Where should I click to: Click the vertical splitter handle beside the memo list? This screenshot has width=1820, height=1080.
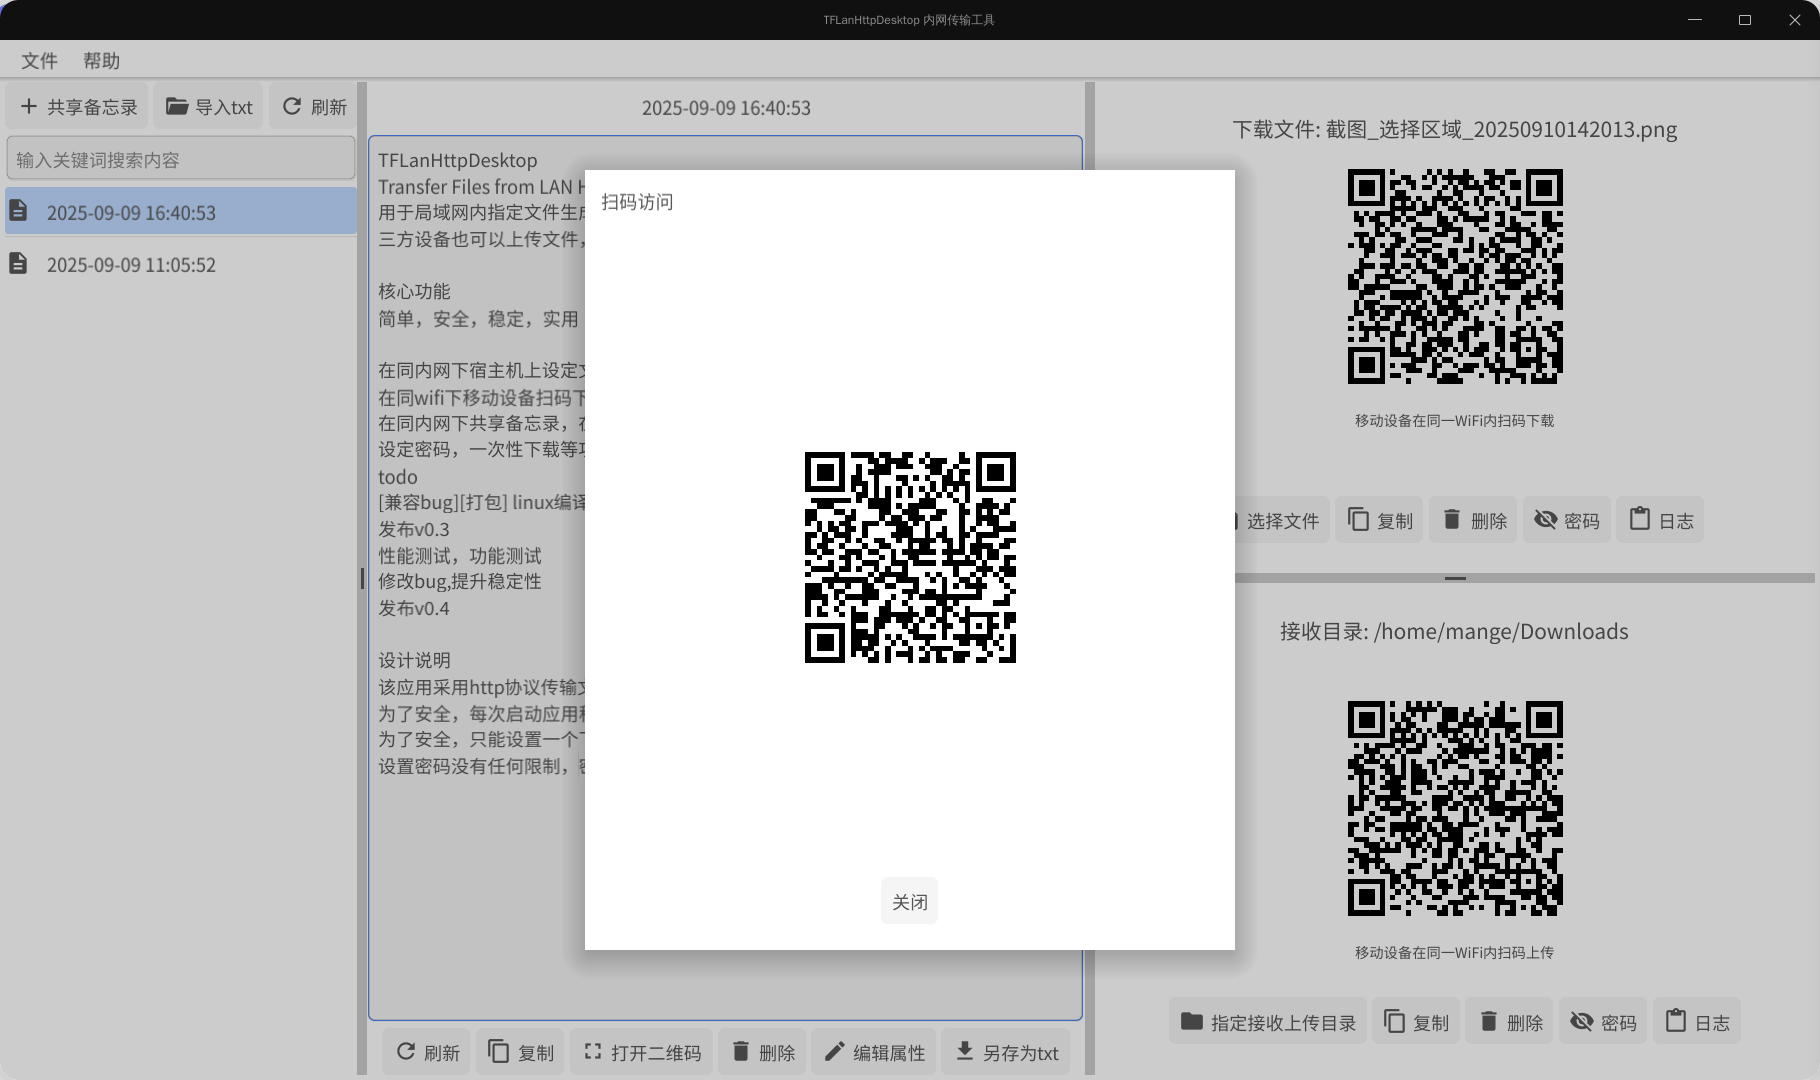[x=362, y=578]
